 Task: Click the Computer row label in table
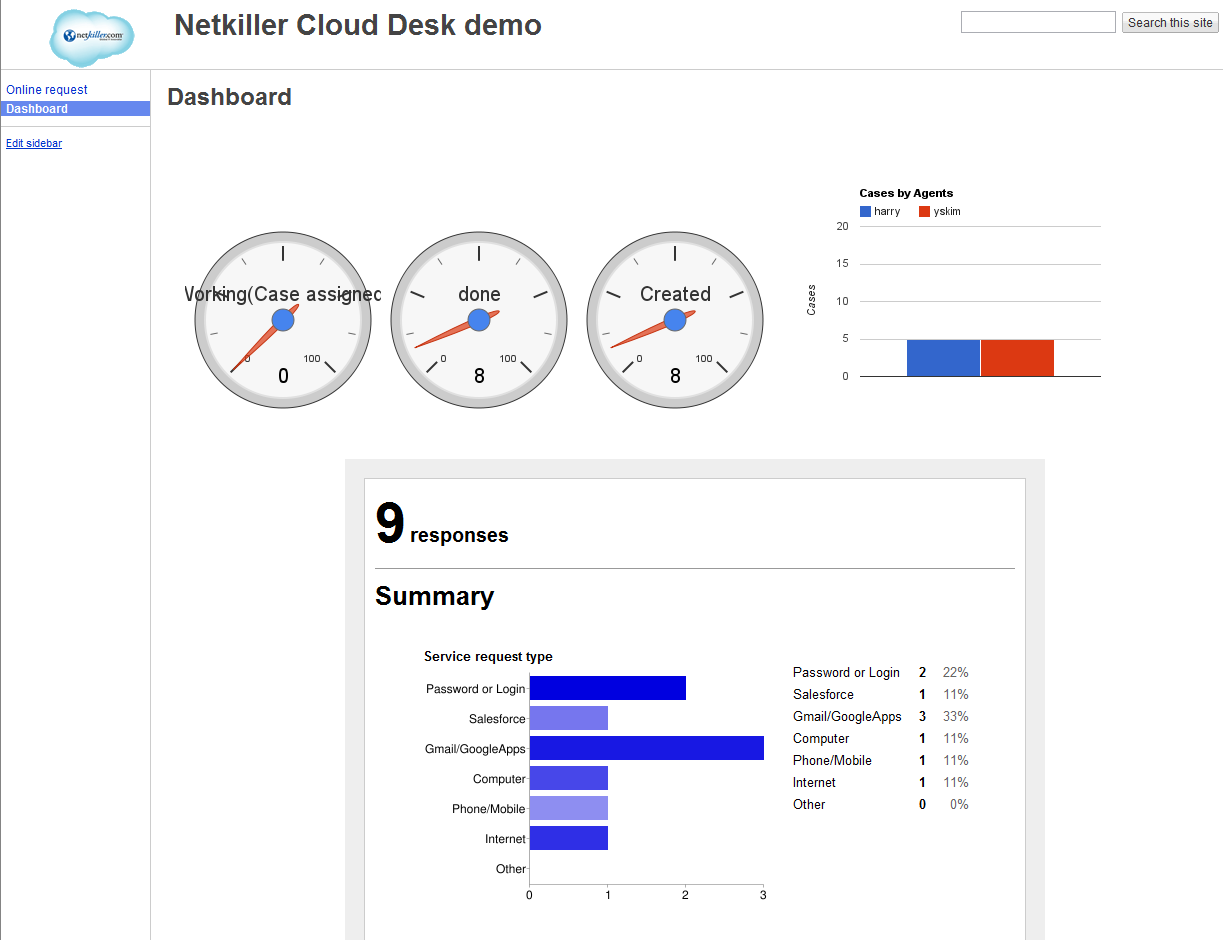821,739
